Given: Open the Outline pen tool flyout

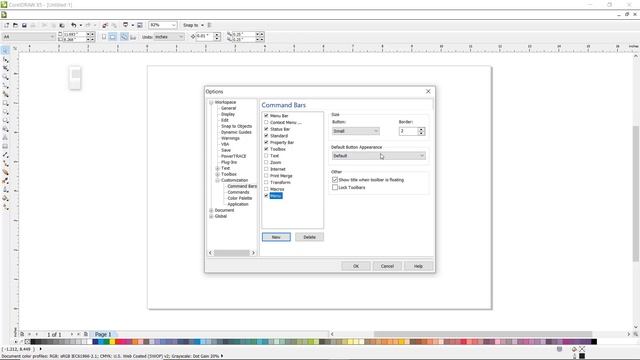Looking at the screenshot, I should (x=5, y=189).
